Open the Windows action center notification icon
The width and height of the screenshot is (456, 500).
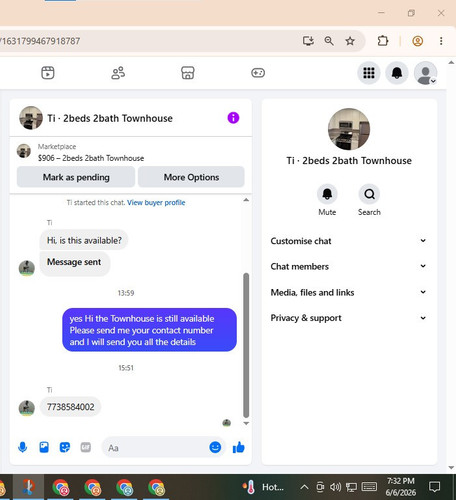tap(434, 487)
